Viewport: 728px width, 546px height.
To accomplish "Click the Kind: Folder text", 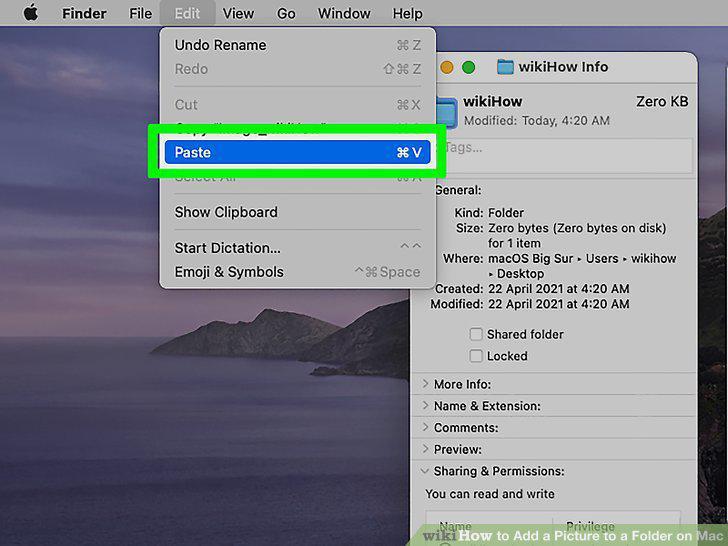I will pos(489,213).
